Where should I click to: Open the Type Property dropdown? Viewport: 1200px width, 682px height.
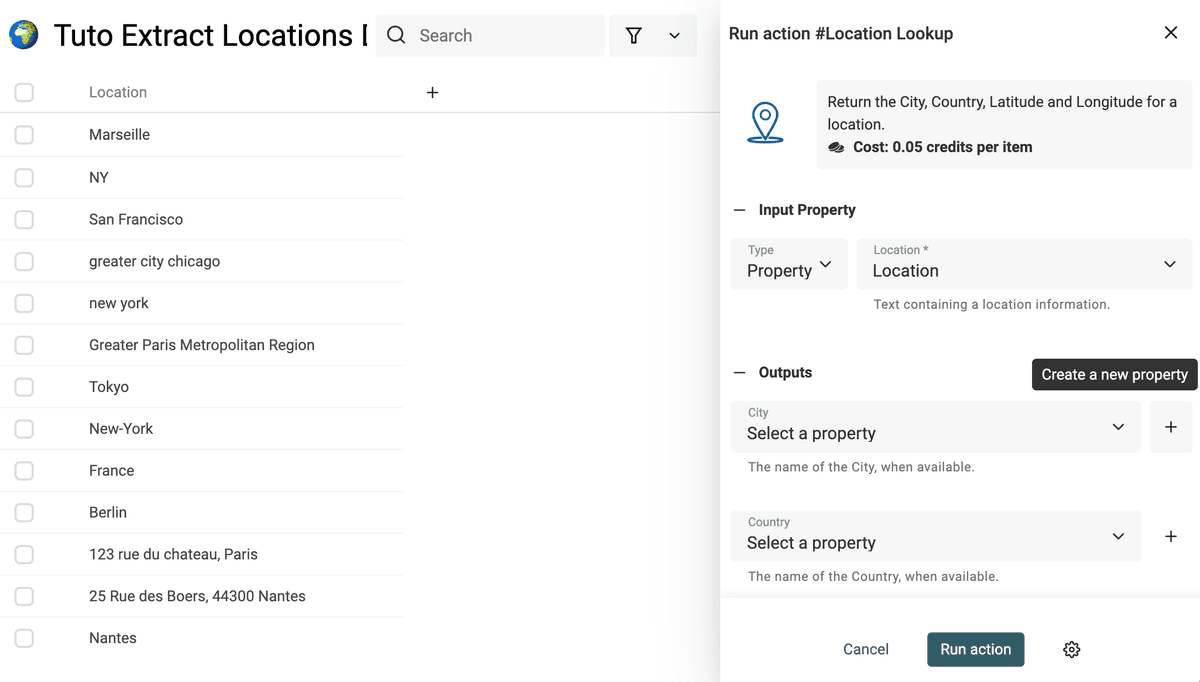789,264
